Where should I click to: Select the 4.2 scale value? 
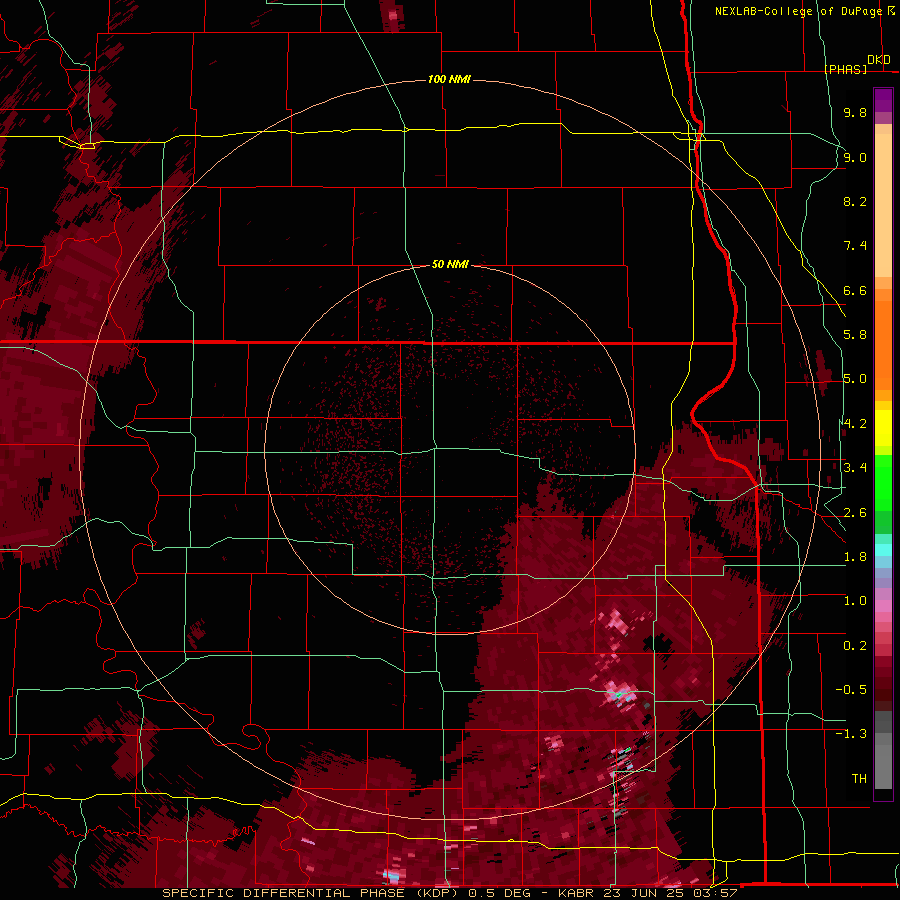click(855, 424)
